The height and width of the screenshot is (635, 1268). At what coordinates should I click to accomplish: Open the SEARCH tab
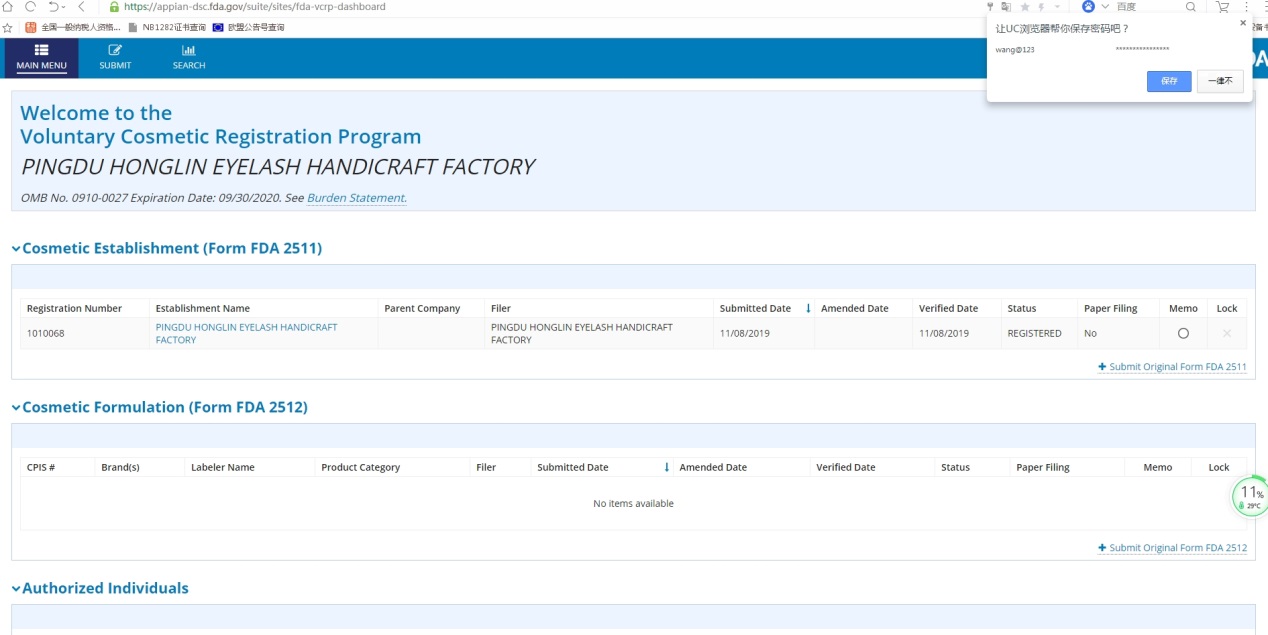(x=188, y=57)
